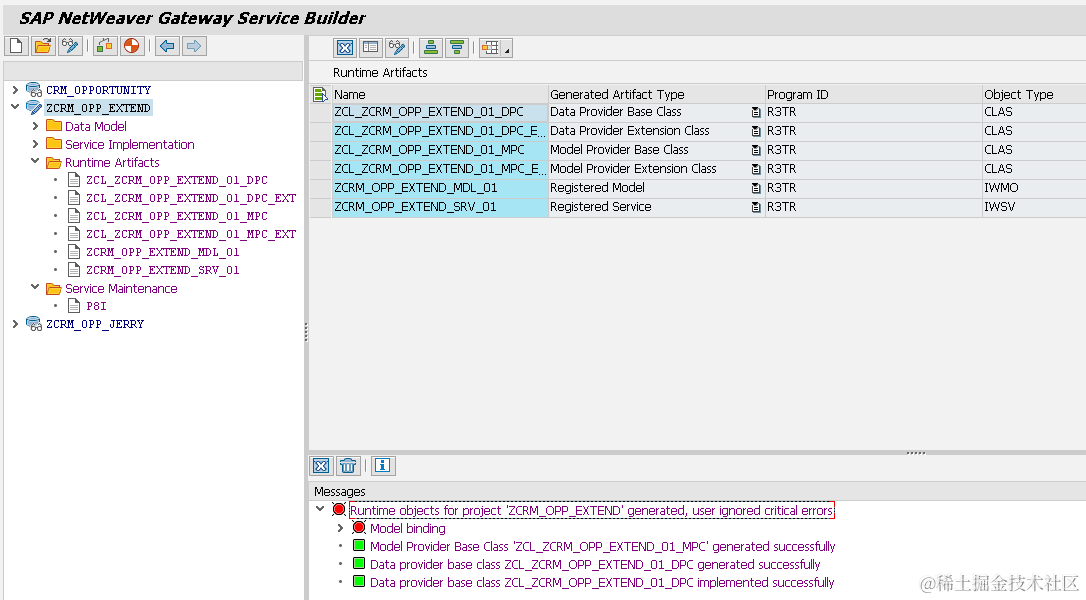Click table cell ZCRM_OPP_EXTEND_MDL_01 in Name column
Viewport: 1086px width, 600px height.
point(440,188)
